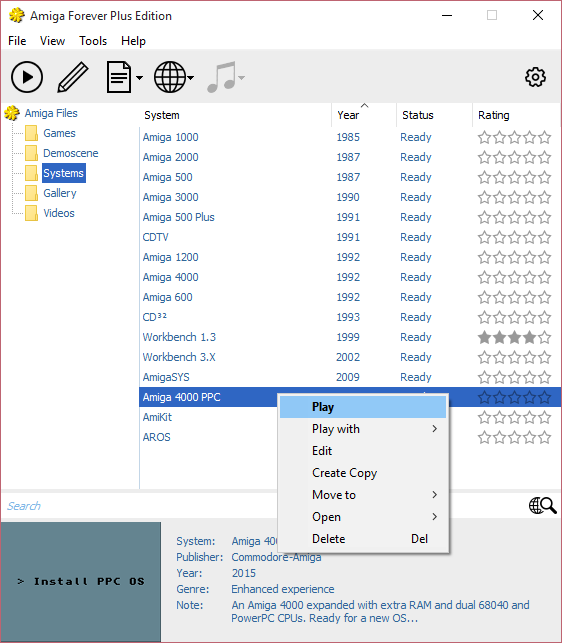This screenshot has width=562, height=643.
Task: Click the Edit pencil icon
Action: 73,77
